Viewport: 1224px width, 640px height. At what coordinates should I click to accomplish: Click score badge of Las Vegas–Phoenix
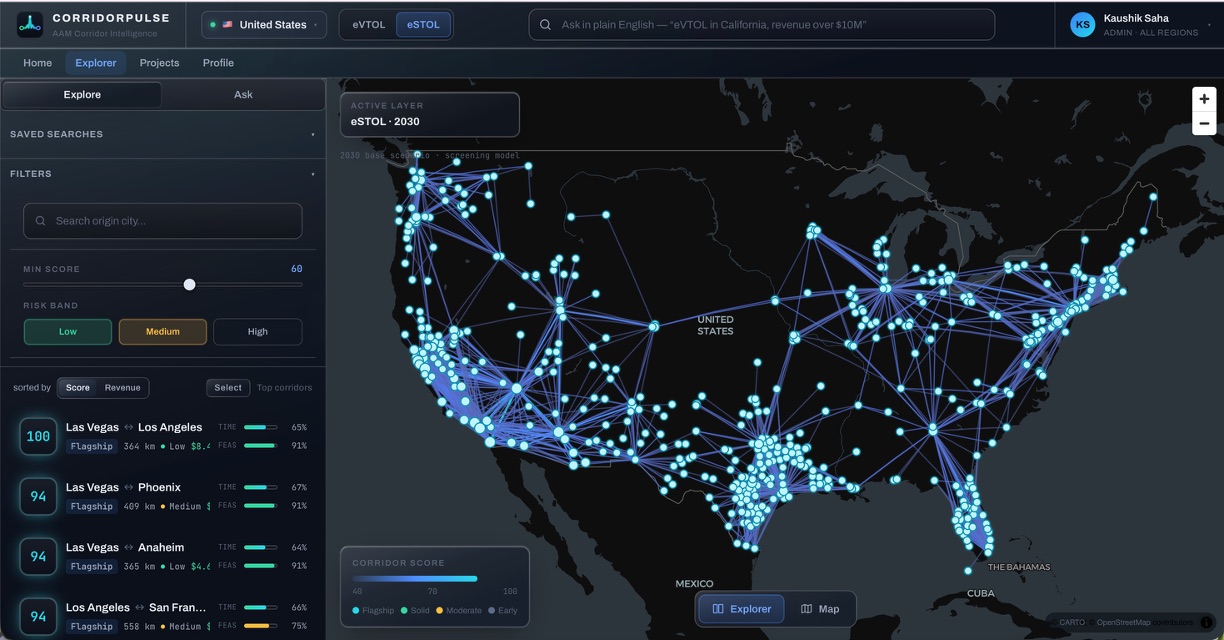[38, 496]
